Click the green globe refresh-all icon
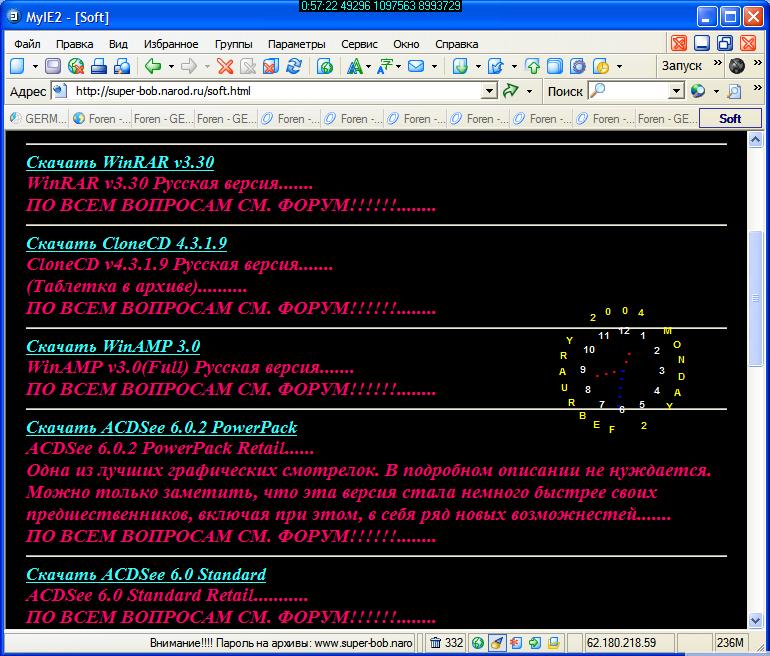 (325, 66)
